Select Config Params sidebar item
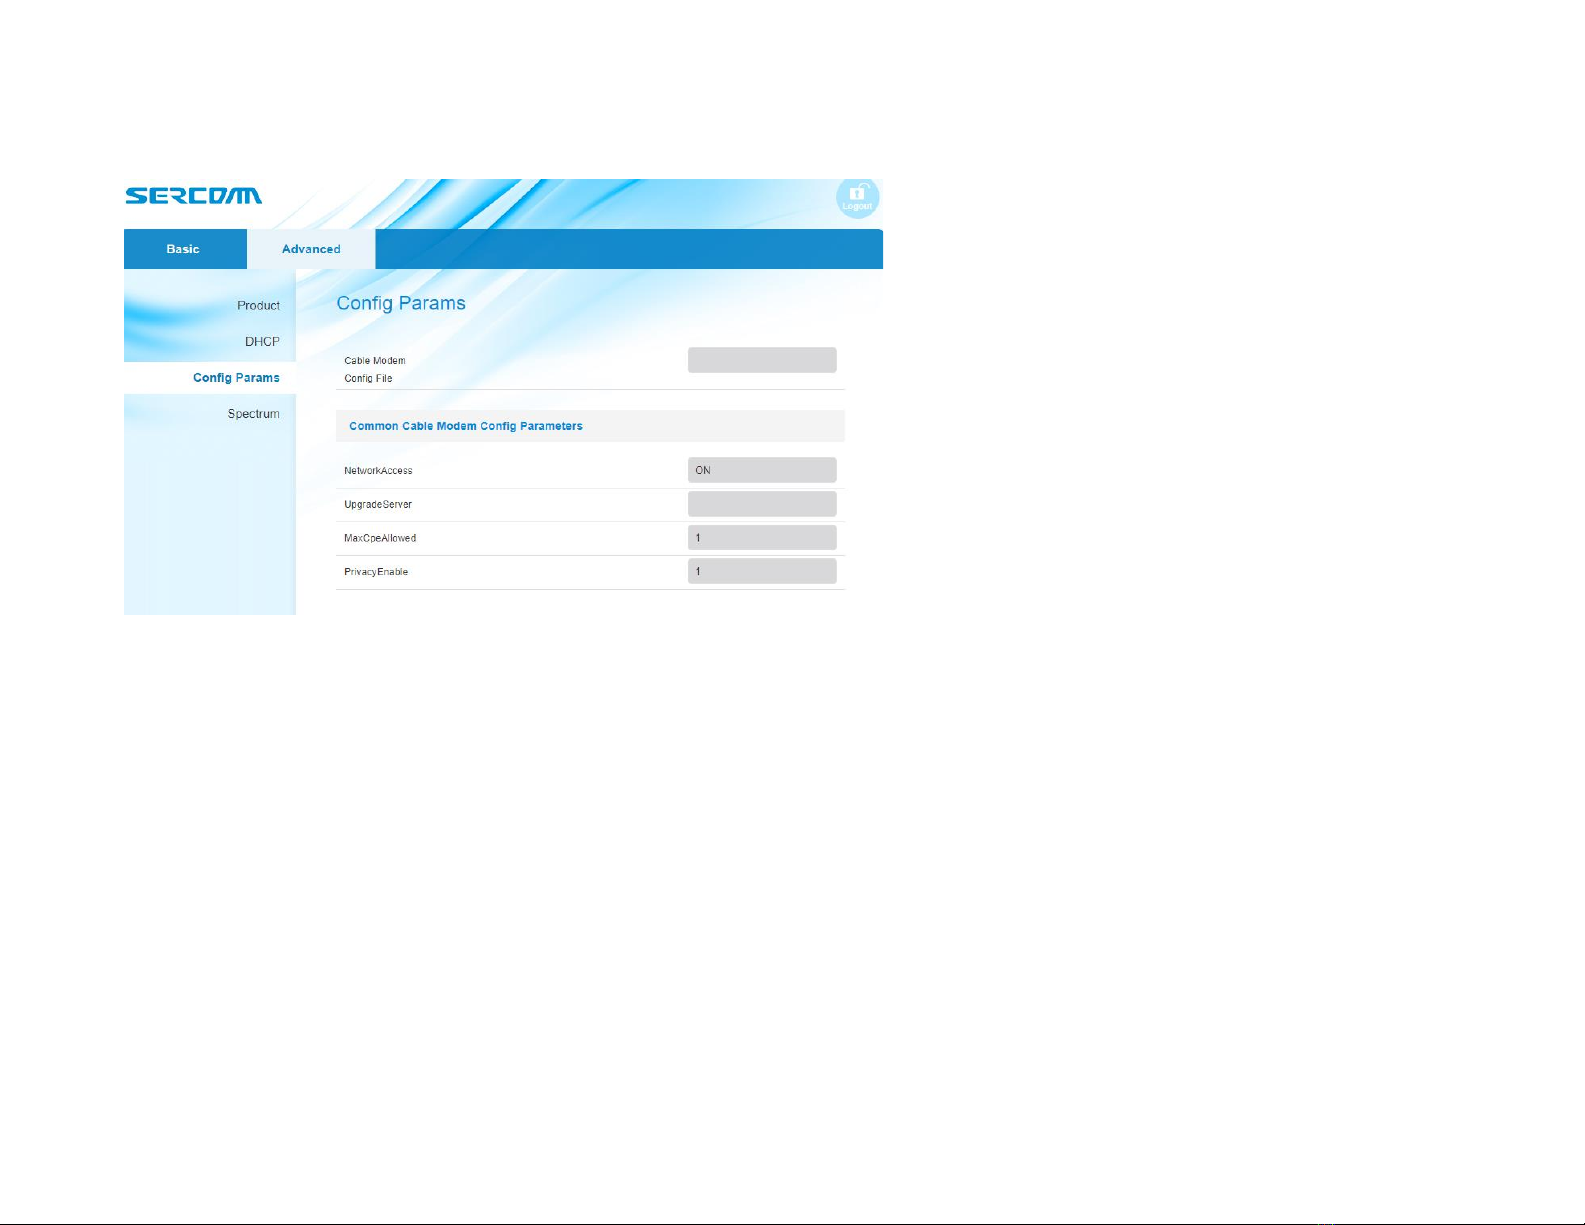Screen dimensions: 1585x1225 236,378
